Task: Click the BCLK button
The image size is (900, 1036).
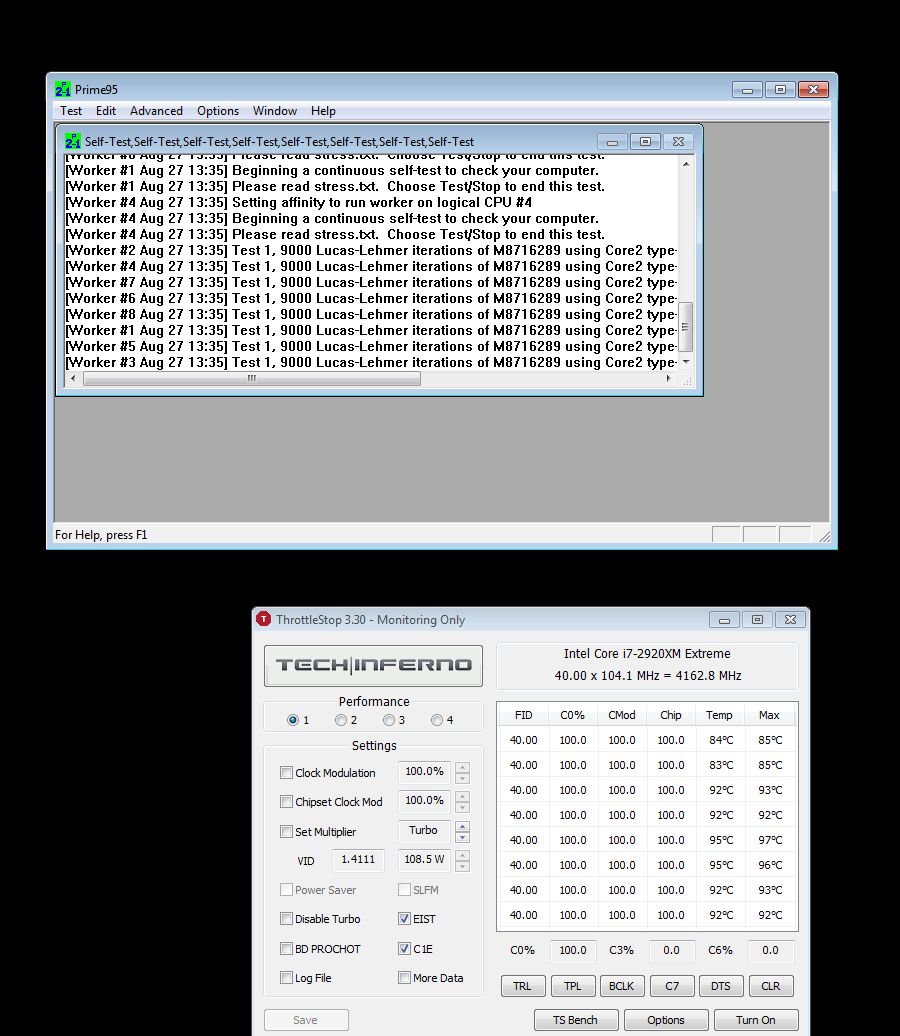Action: tap(622, 986)
